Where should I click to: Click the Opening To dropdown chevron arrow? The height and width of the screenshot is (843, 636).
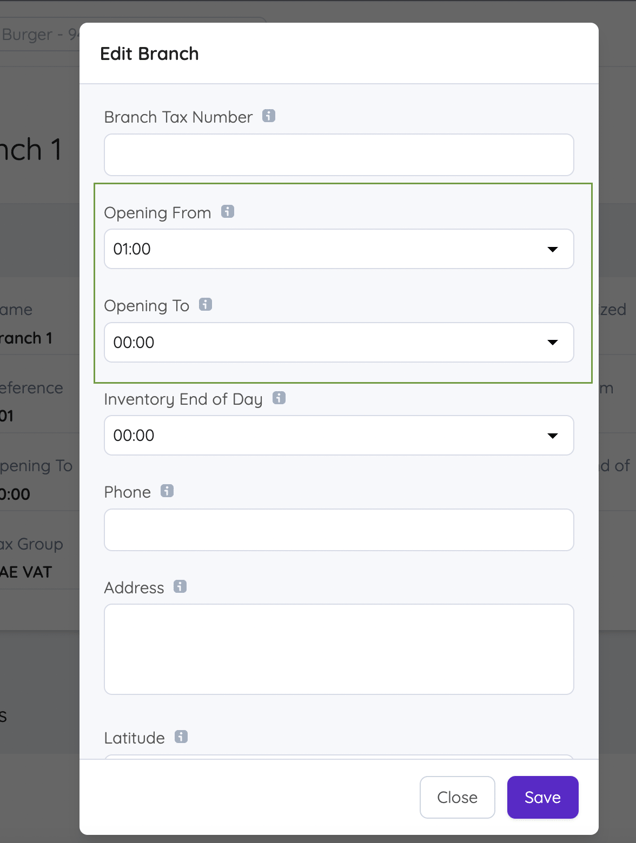pos(552,342)
